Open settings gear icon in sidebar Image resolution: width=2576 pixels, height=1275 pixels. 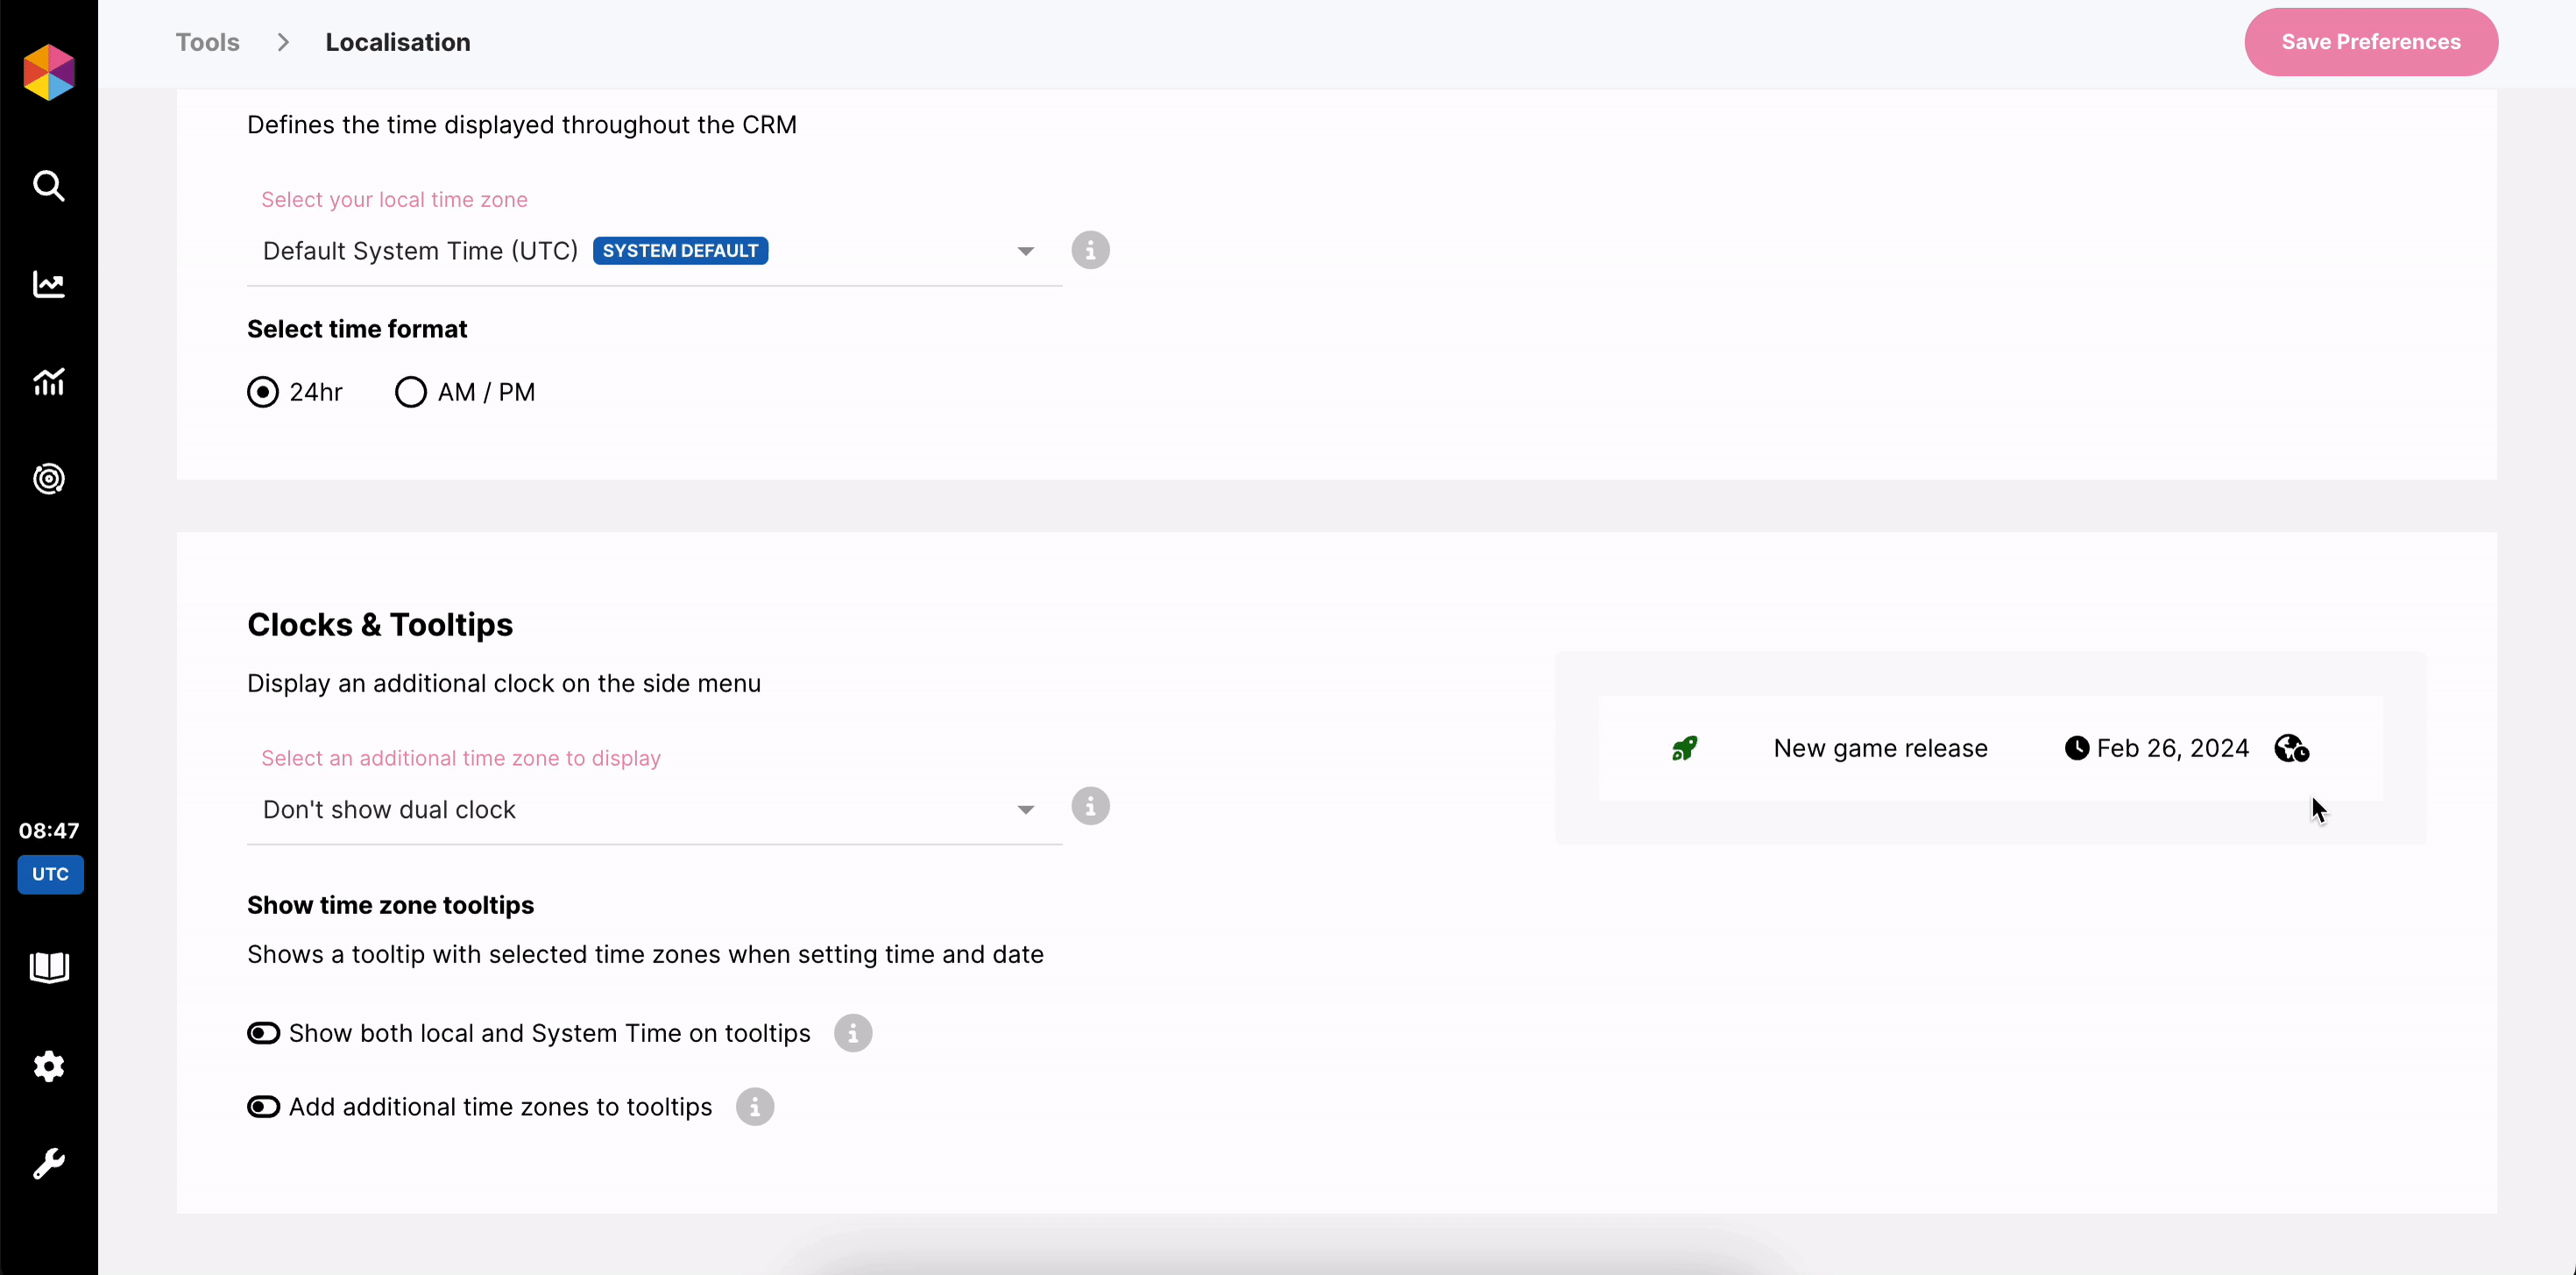click(48, 1066)
